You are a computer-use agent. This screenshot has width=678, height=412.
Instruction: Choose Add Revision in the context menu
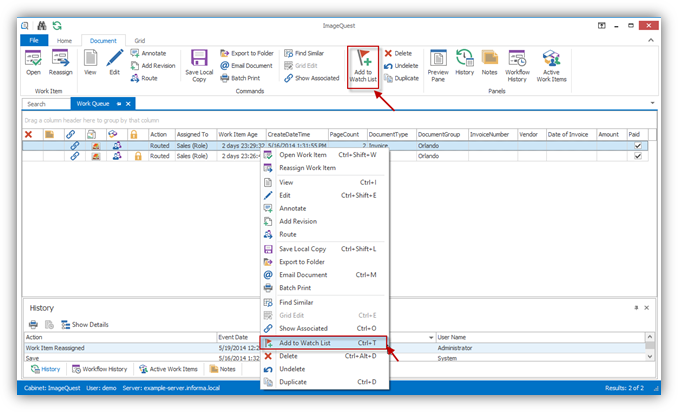[x=324, y=221]
